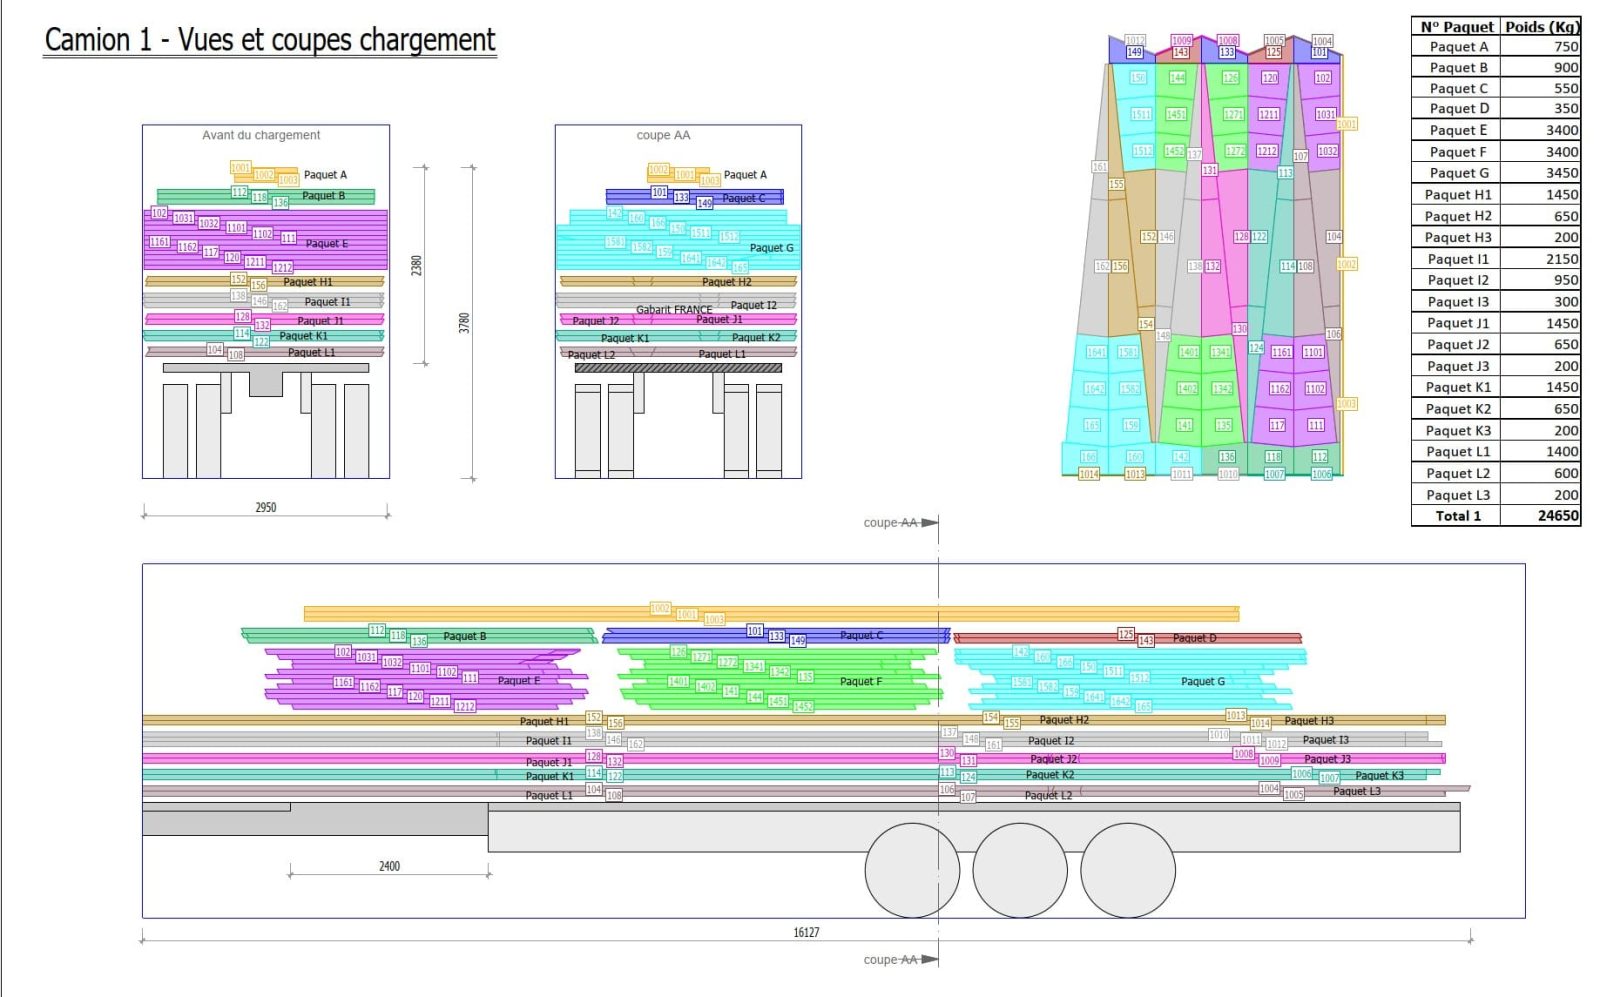Click the 'Paquet H3' label in the side view
Viewport: 1600px width, 997px height.
(1309, 721)
